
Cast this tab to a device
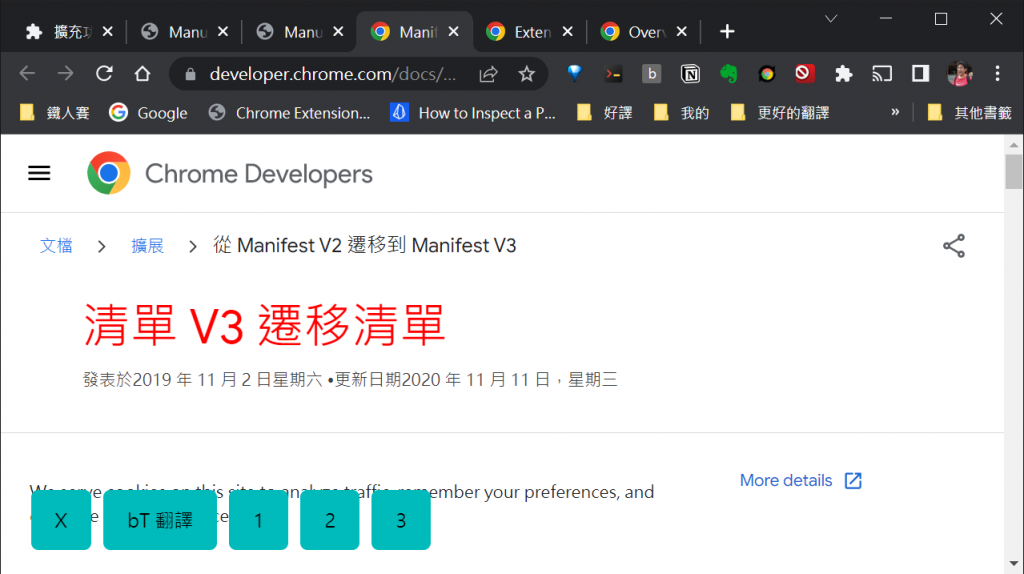(882, 74)
